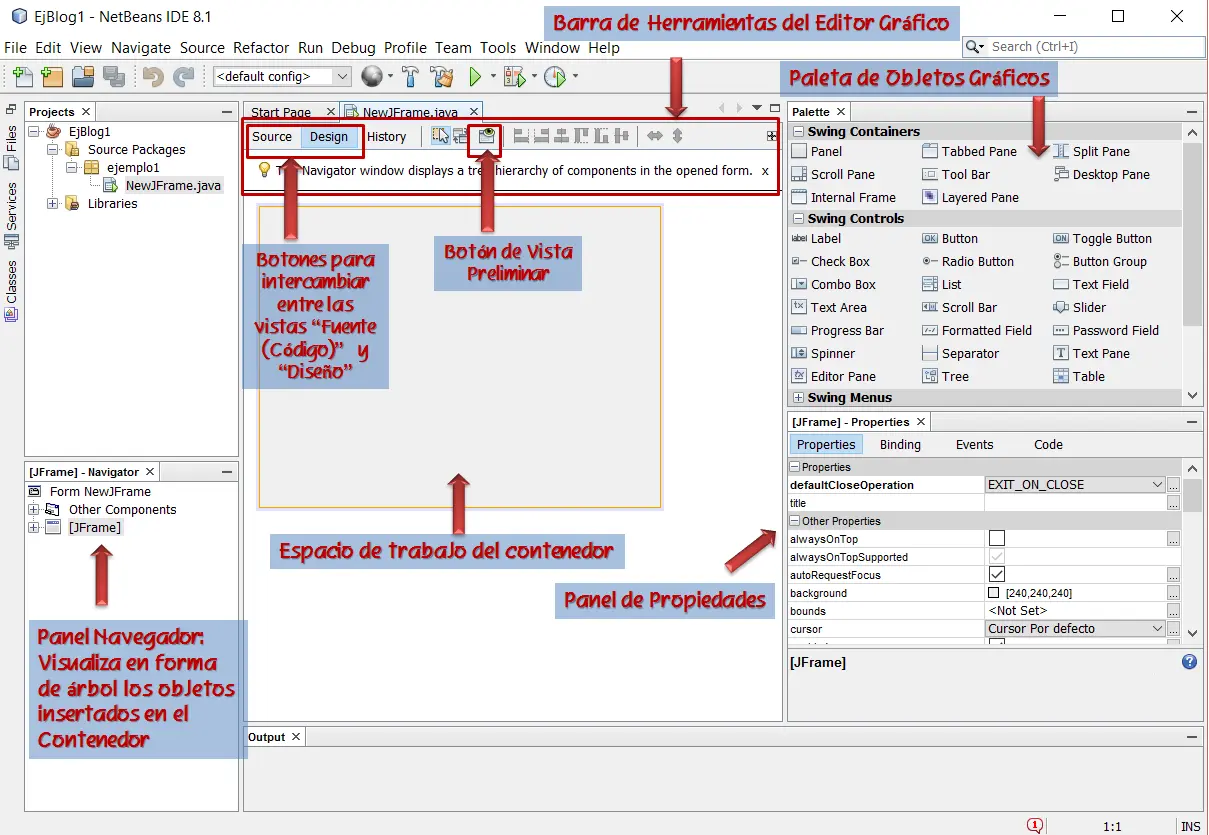Click Clean and Build Project icon
This screenshot has height=835, width=1209.
coord(441,76)
